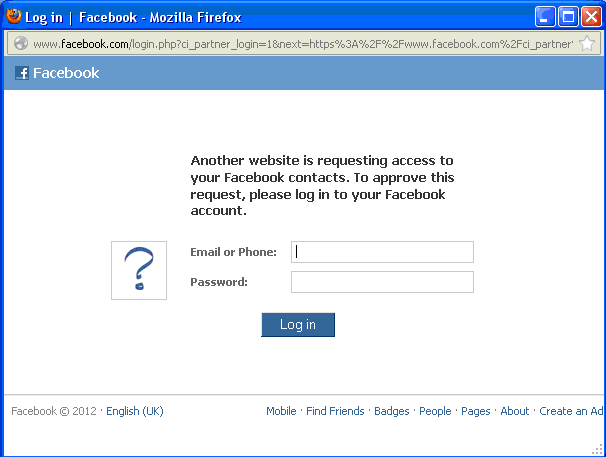Minimize the Firefox window

(x=545, y=17)
